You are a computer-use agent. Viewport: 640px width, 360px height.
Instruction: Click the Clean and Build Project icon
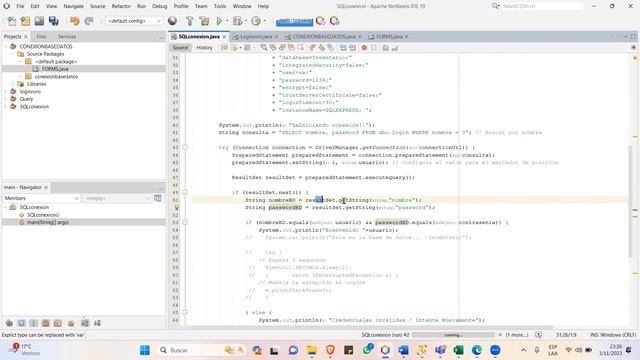[204, 21]
